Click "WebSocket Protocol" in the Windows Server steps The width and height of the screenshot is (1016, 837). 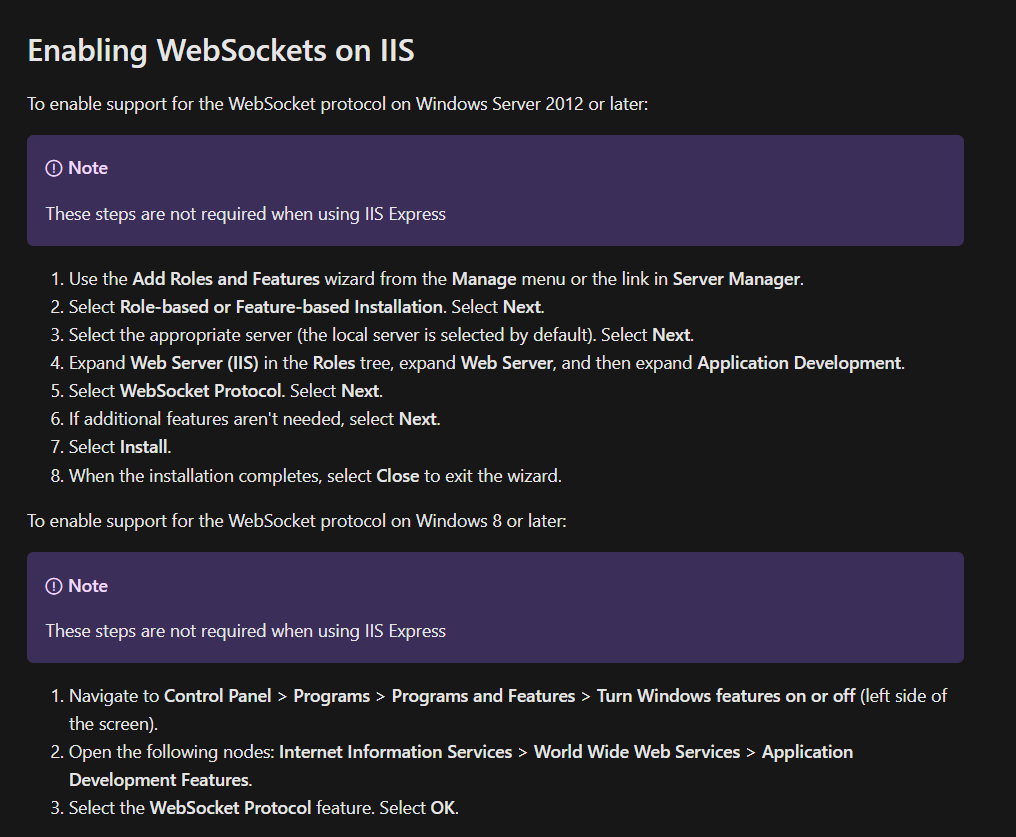coord(200,391)
